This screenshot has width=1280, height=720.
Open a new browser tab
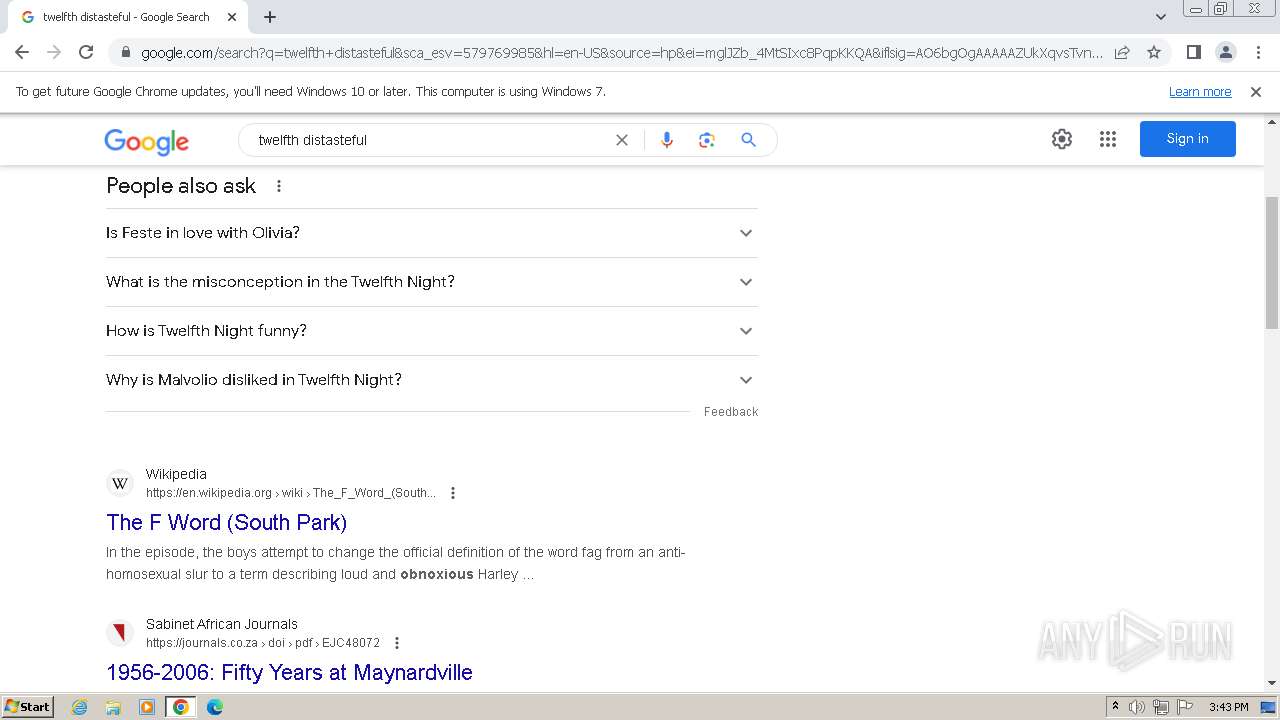click(270, 17)
